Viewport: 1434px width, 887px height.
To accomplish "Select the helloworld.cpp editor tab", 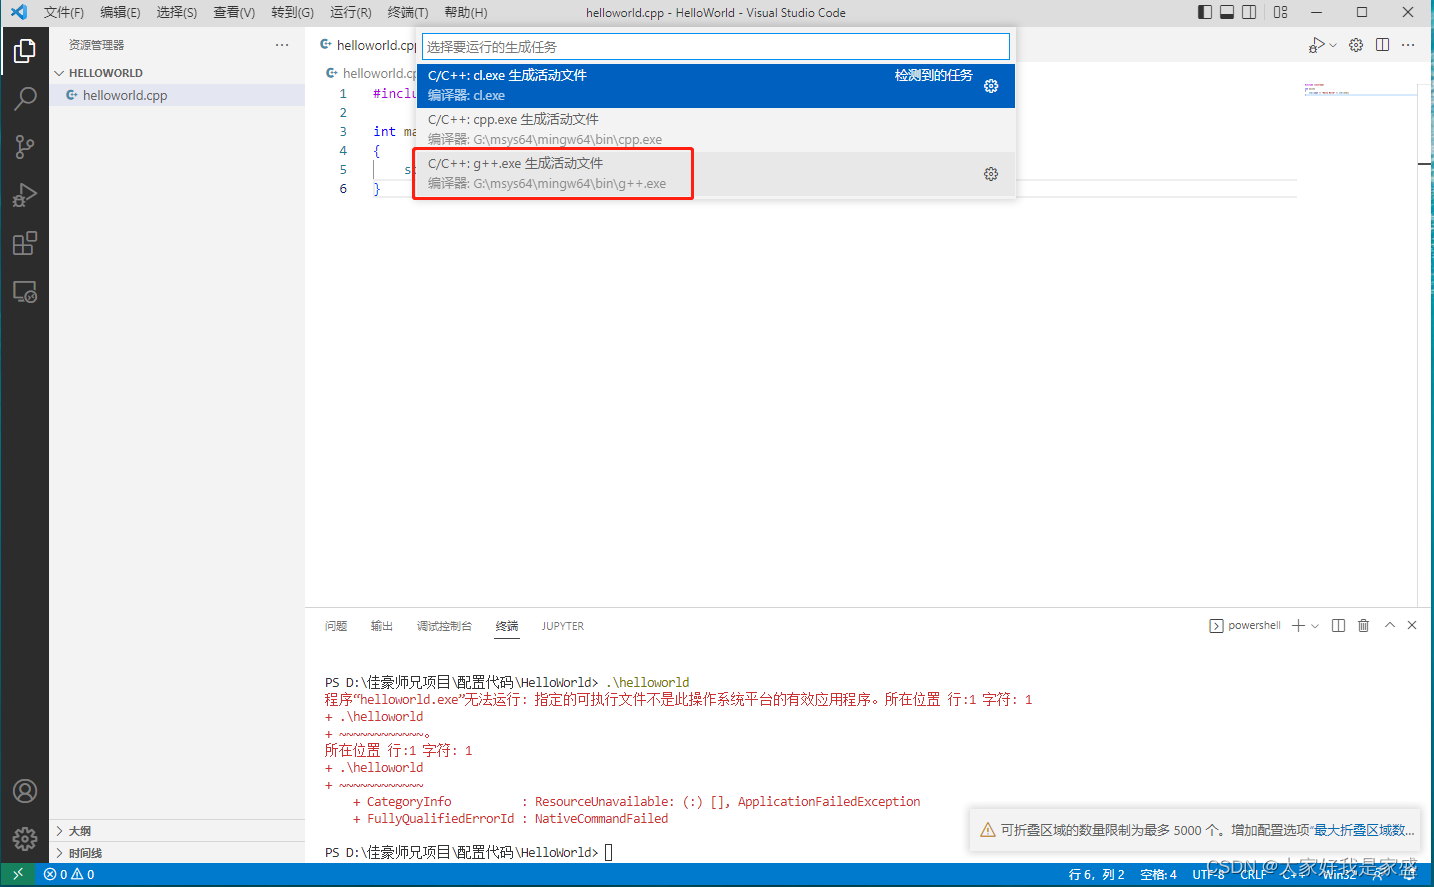I will point(366,45).
